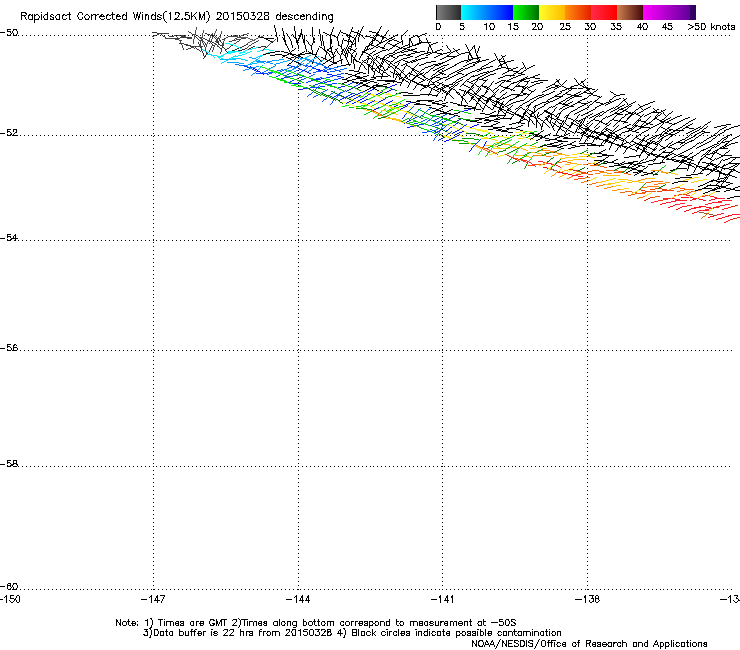Click the '25' knots legend label

tap(565, 27)
